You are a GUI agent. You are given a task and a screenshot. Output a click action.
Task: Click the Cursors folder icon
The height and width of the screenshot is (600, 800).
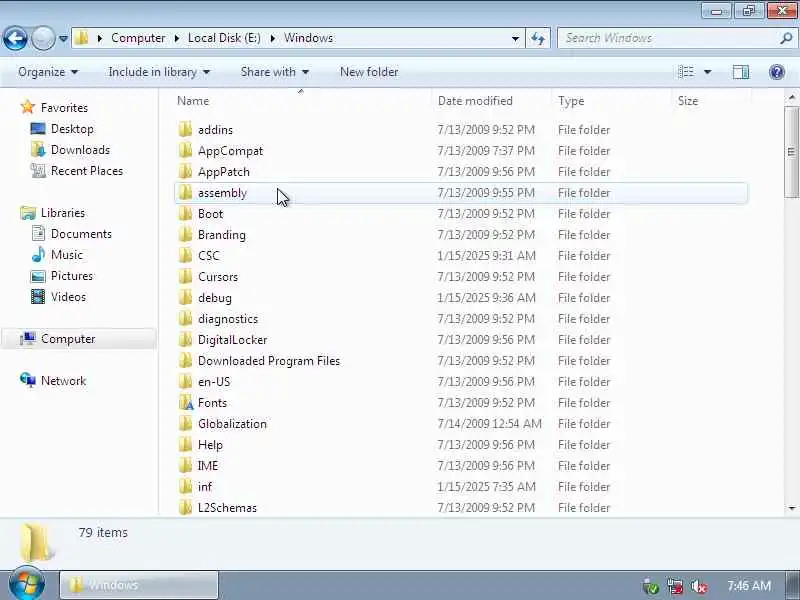[185, 277]
